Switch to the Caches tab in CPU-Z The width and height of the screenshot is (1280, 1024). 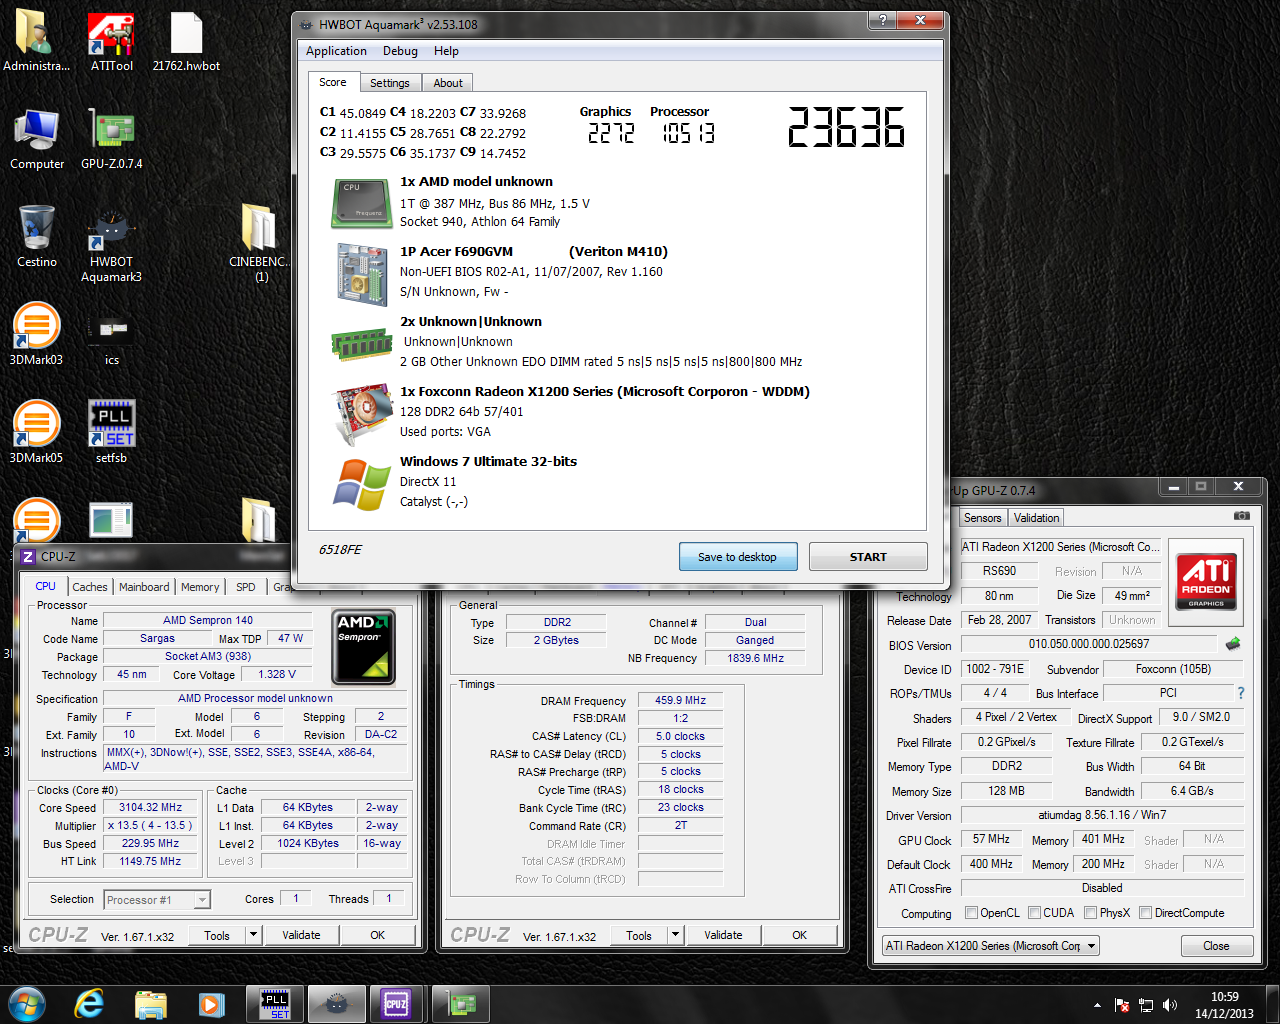click(x=89, y=587)
